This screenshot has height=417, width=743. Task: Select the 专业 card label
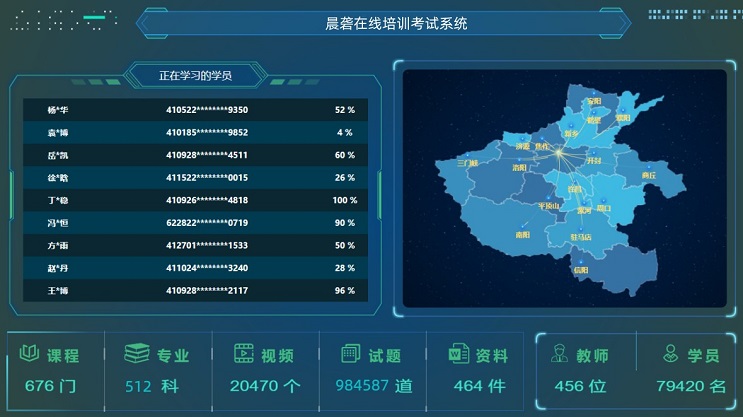pyautogui.click(x=173, y=356)
